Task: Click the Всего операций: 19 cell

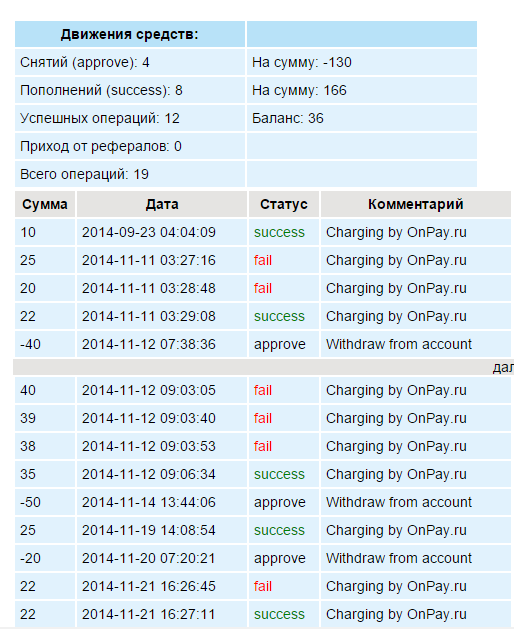Action: [130, 174]
